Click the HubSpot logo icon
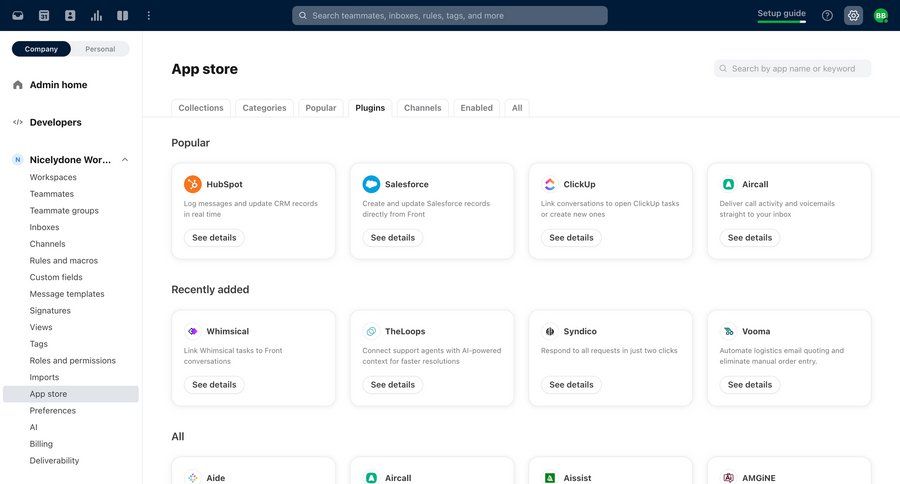 pyautogui.click(x=193, y=184)
